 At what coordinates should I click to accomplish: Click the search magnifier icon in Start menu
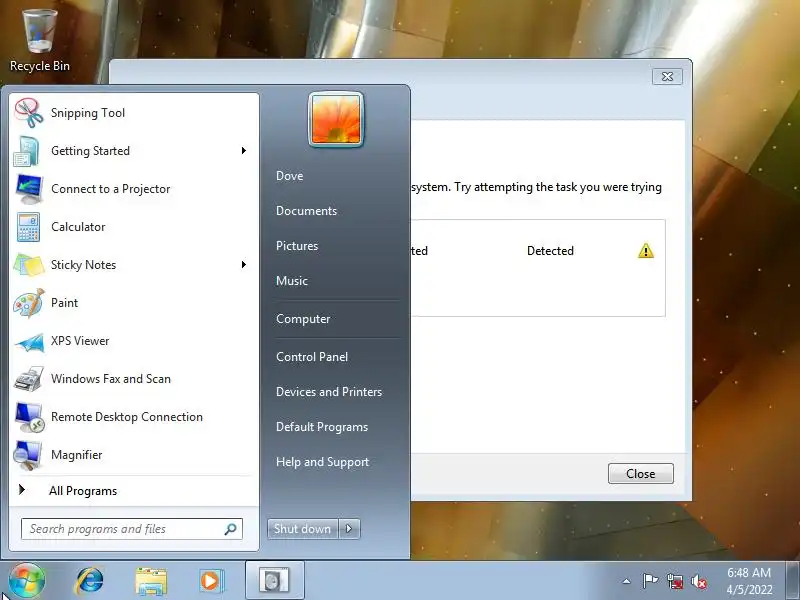(230, 529)
